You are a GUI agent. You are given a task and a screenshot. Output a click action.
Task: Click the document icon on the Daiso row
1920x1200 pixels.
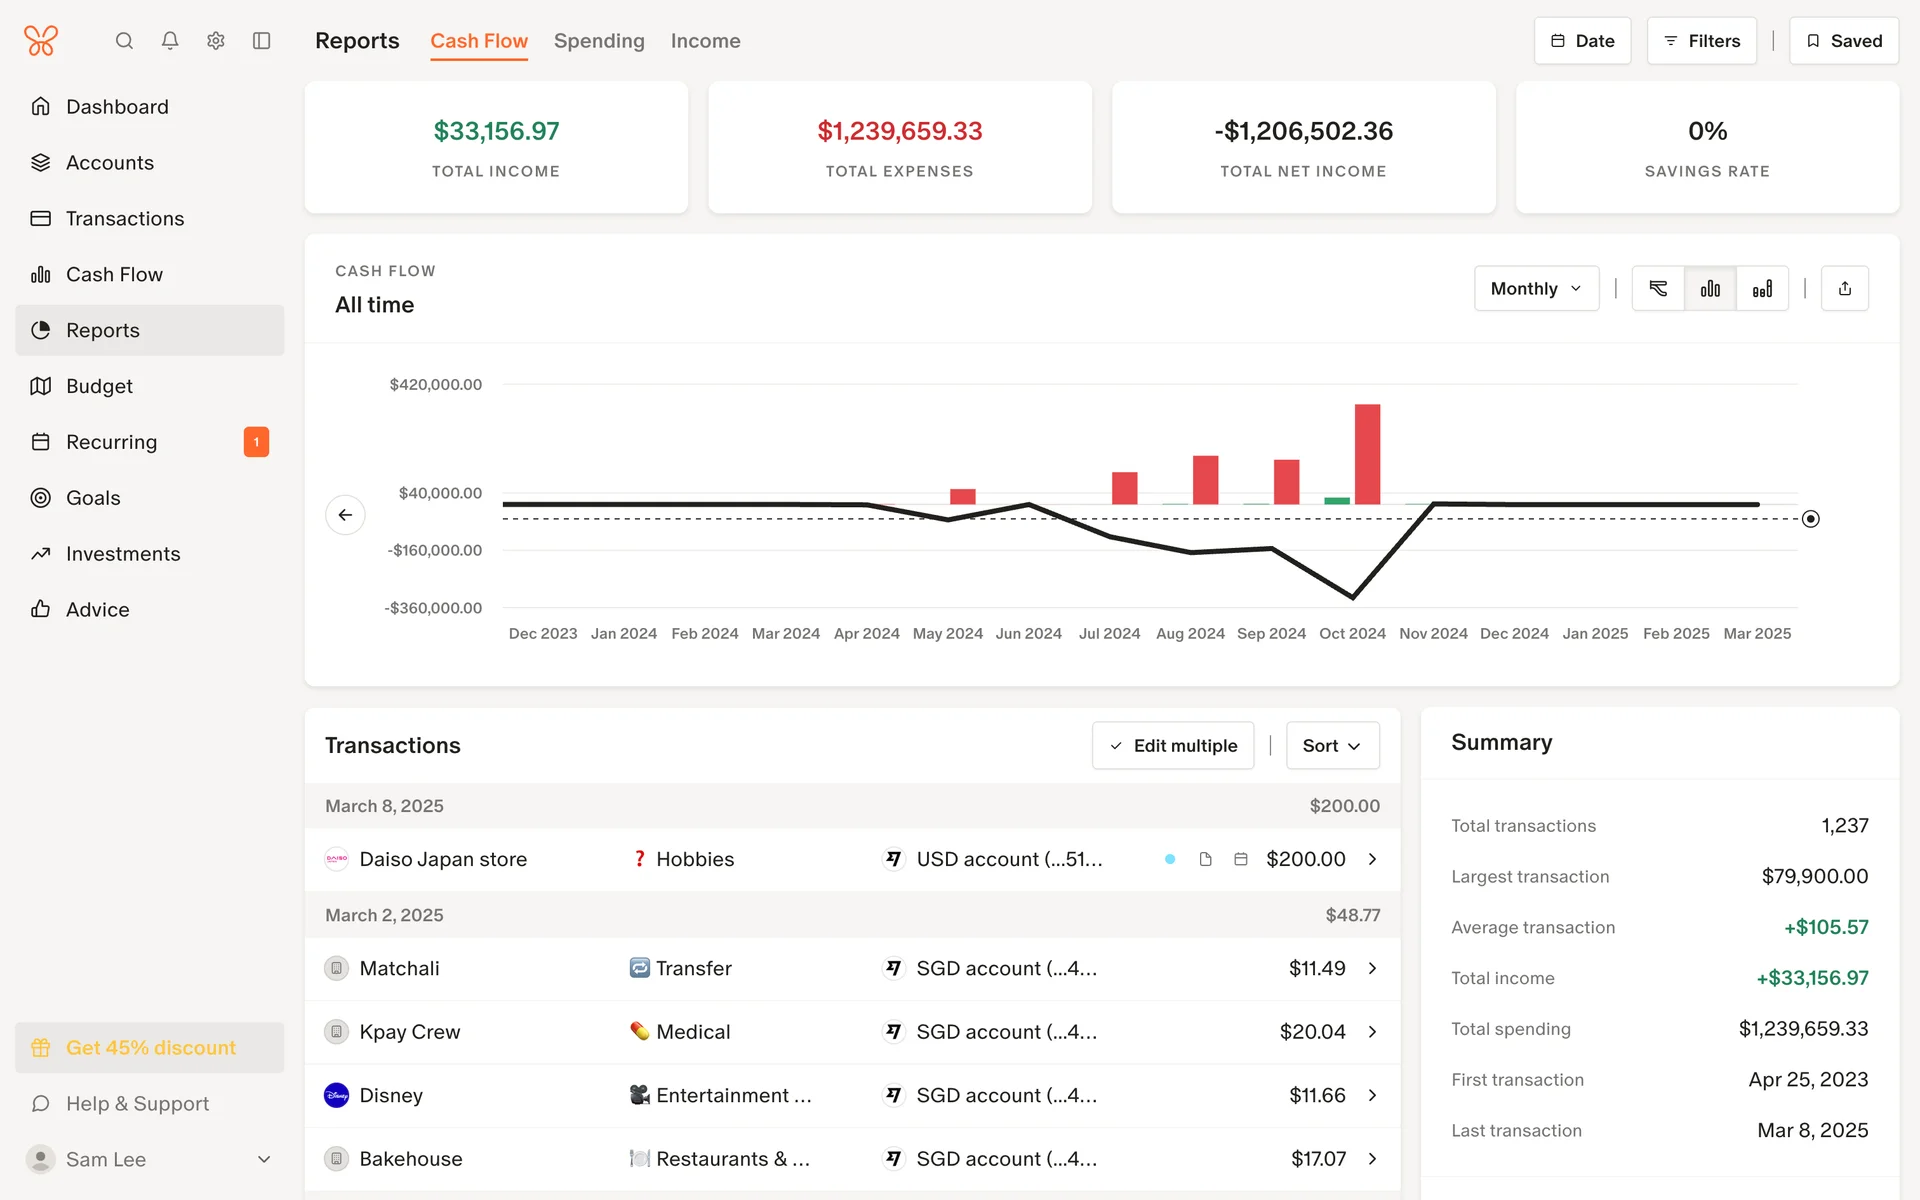[x=1205, y=859]
